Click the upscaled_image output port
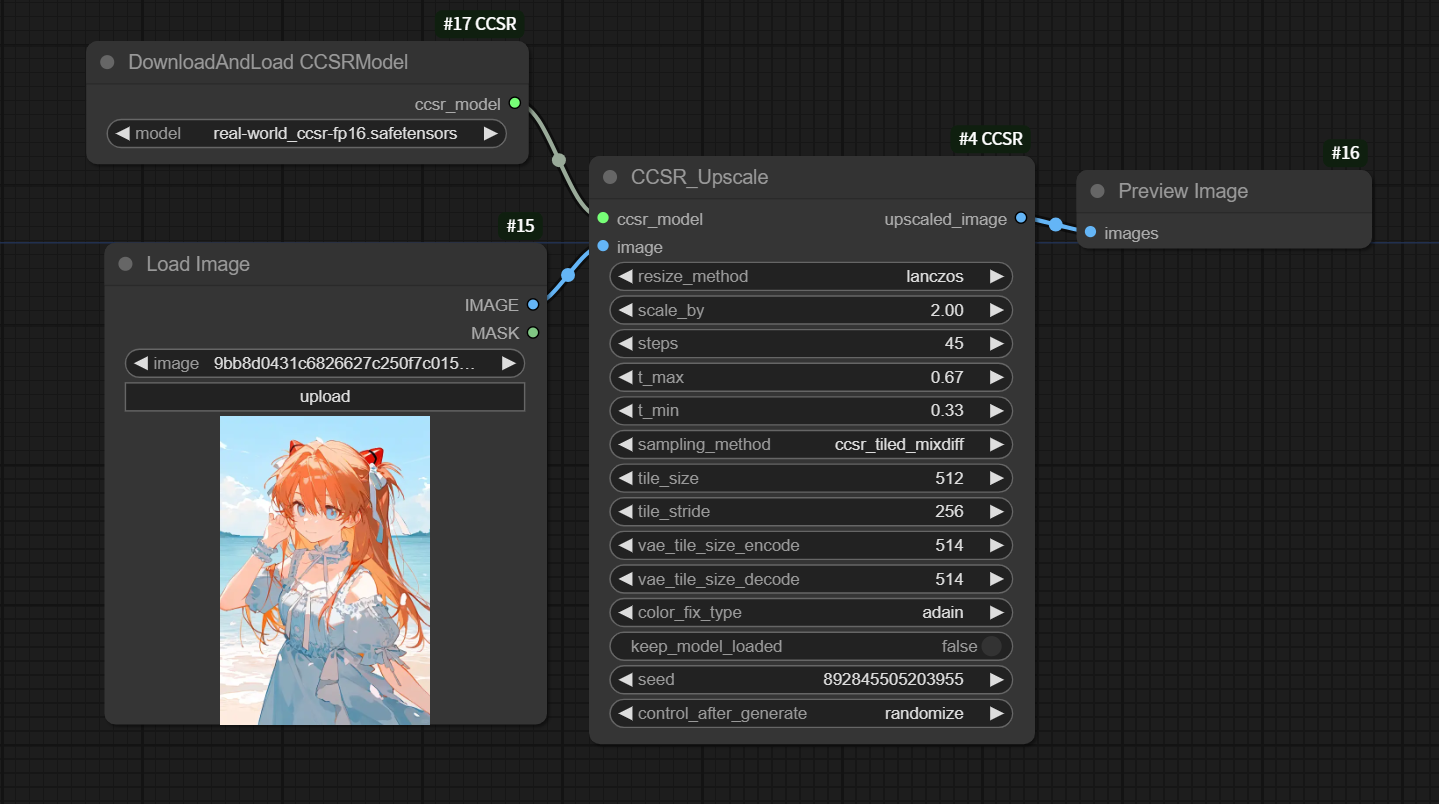1439x804 pixels. pos(1020,218)
